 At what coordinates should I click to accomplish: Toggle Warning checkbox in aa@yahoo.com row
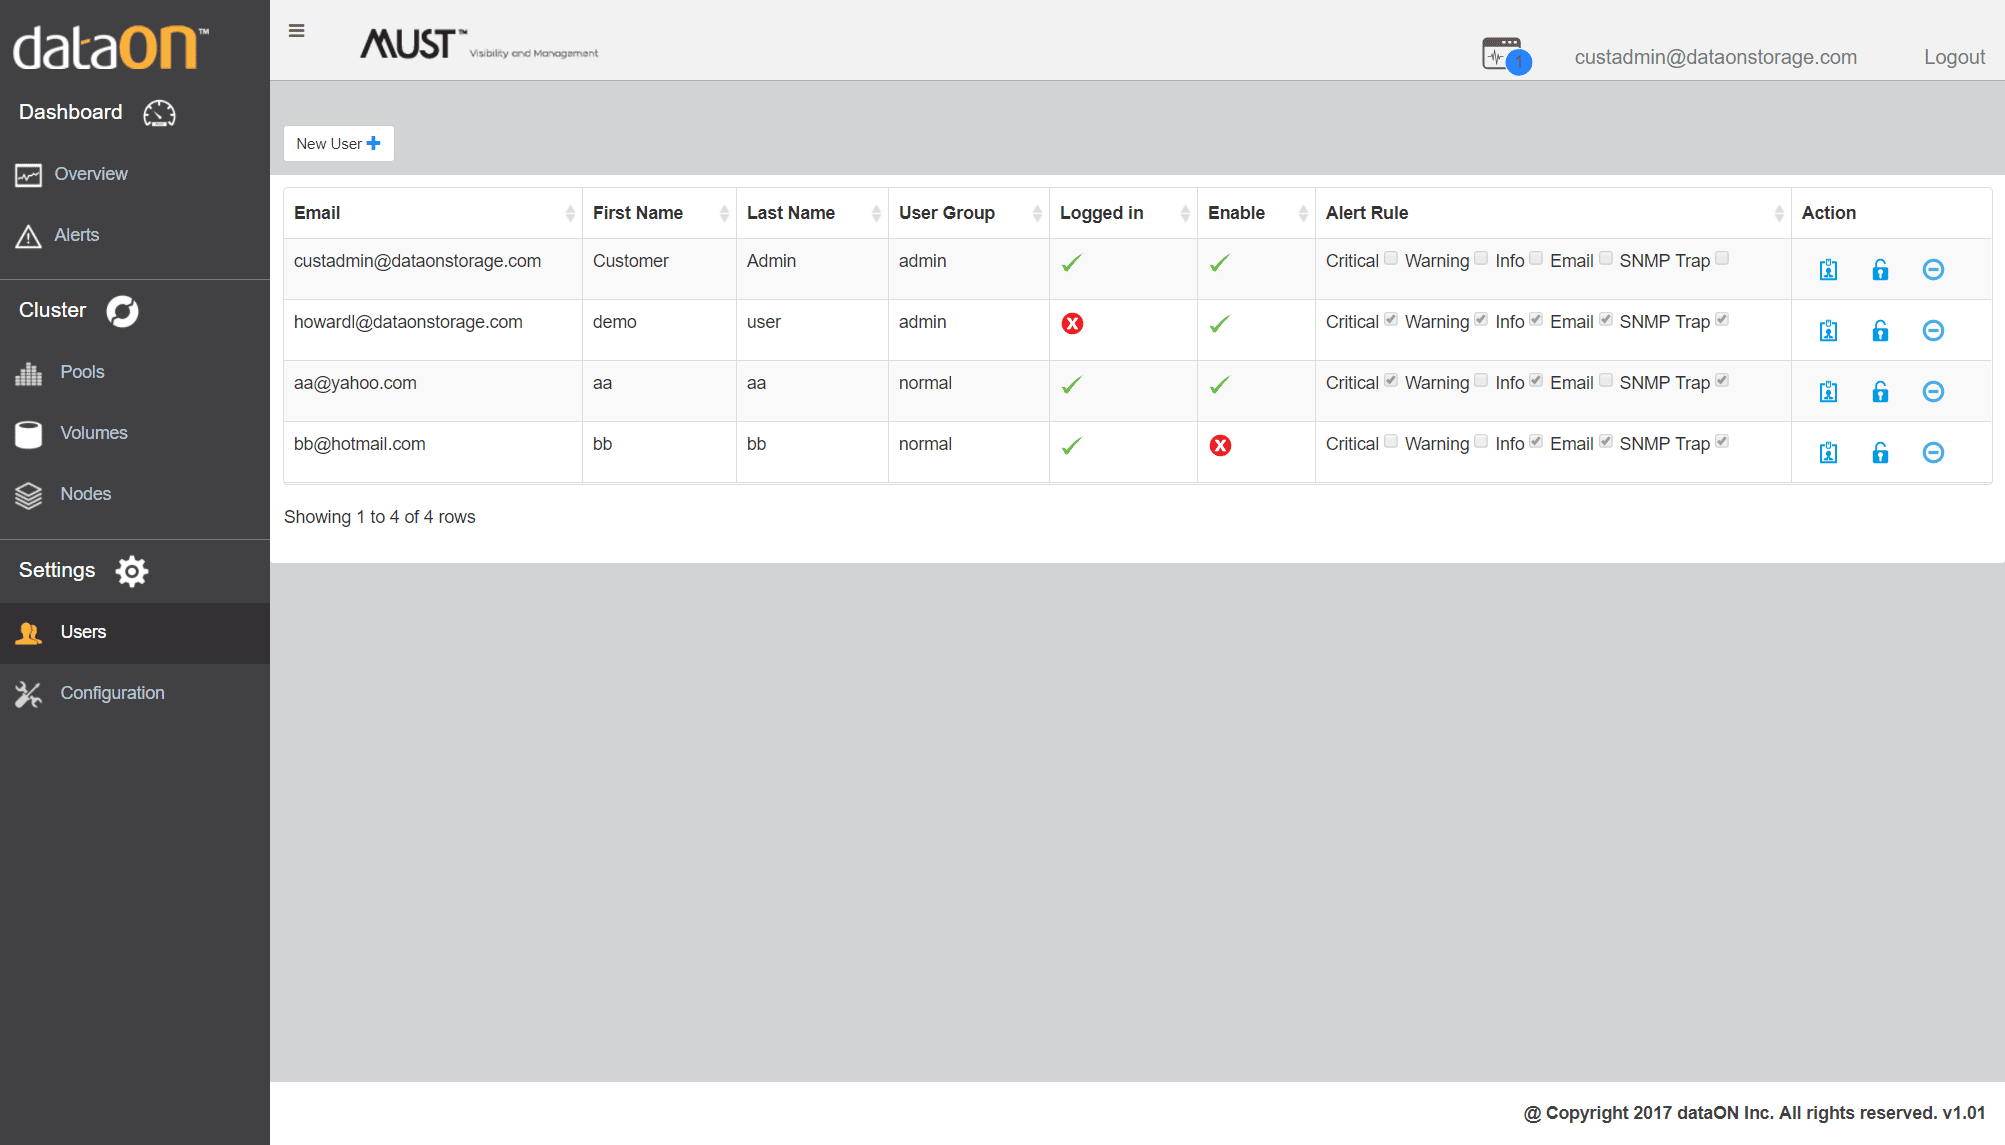[1481, 381]
